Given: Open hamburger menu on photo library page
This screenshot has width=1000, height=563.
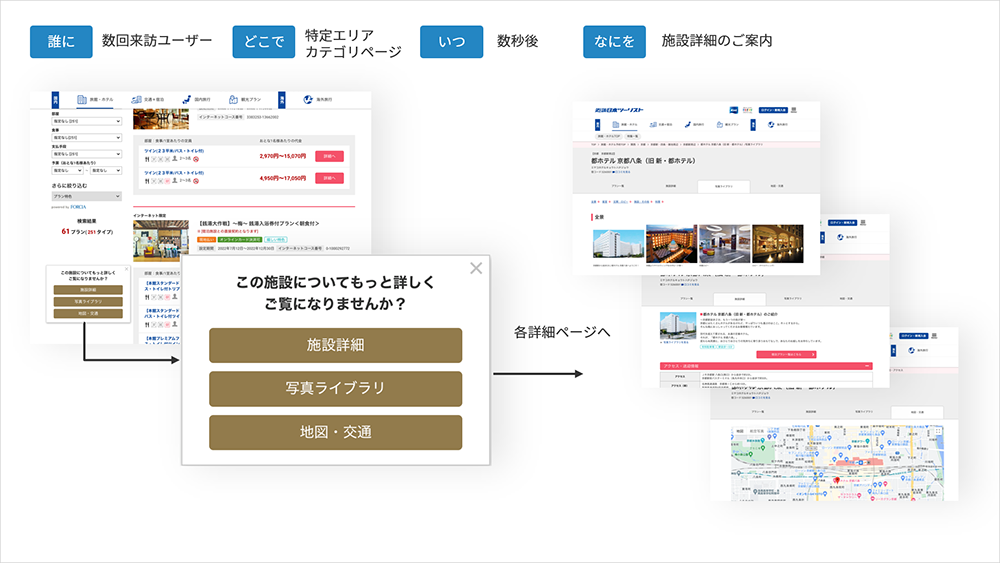Looking at the screenshot, I should (x=794, y=110).
